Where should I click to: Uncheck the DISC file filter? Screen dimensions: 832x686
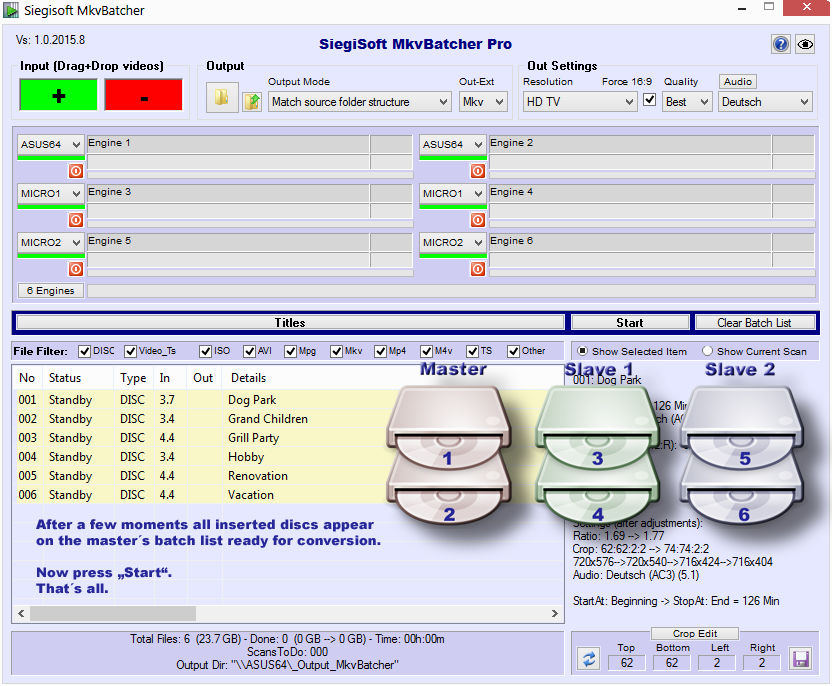[84, 351]
